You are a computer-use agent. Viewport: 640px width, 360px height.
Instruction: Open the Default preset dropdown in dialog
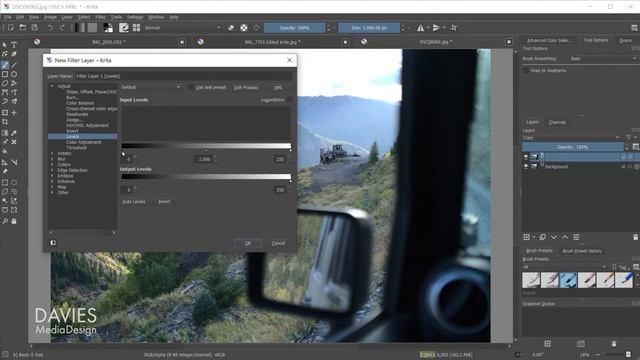point(151,87)
